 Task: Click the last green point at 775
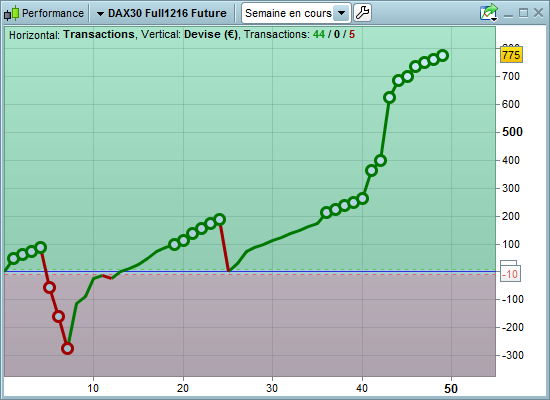(x=443, y=55)
